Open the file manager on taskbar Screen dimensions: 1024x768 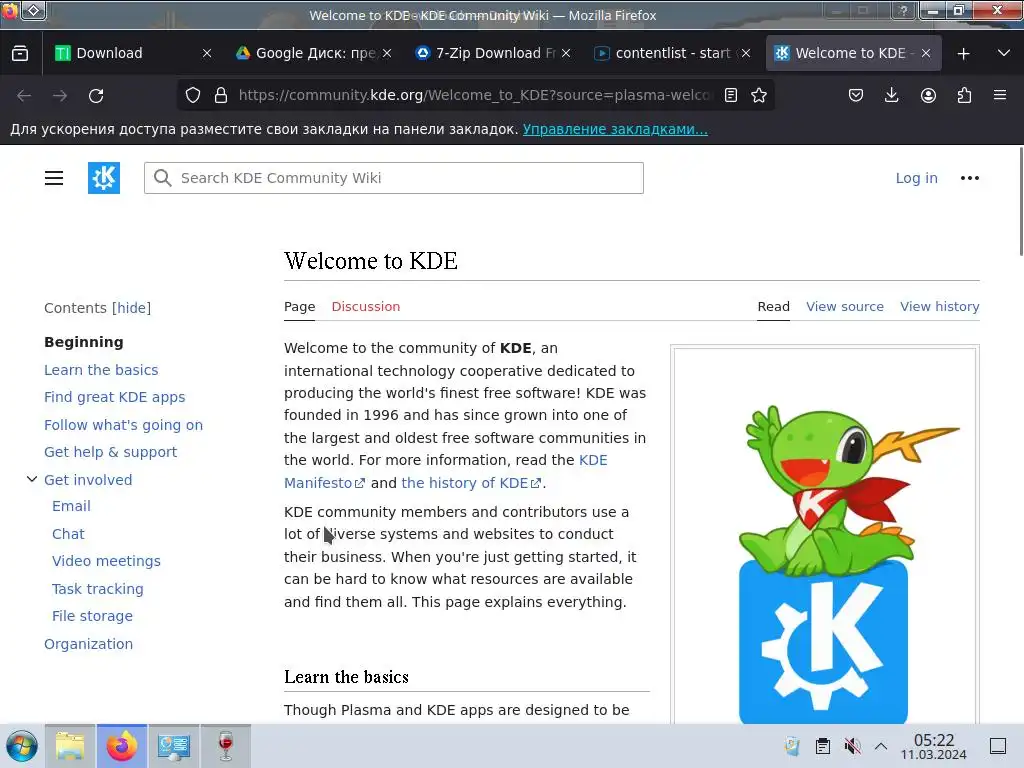70,746
